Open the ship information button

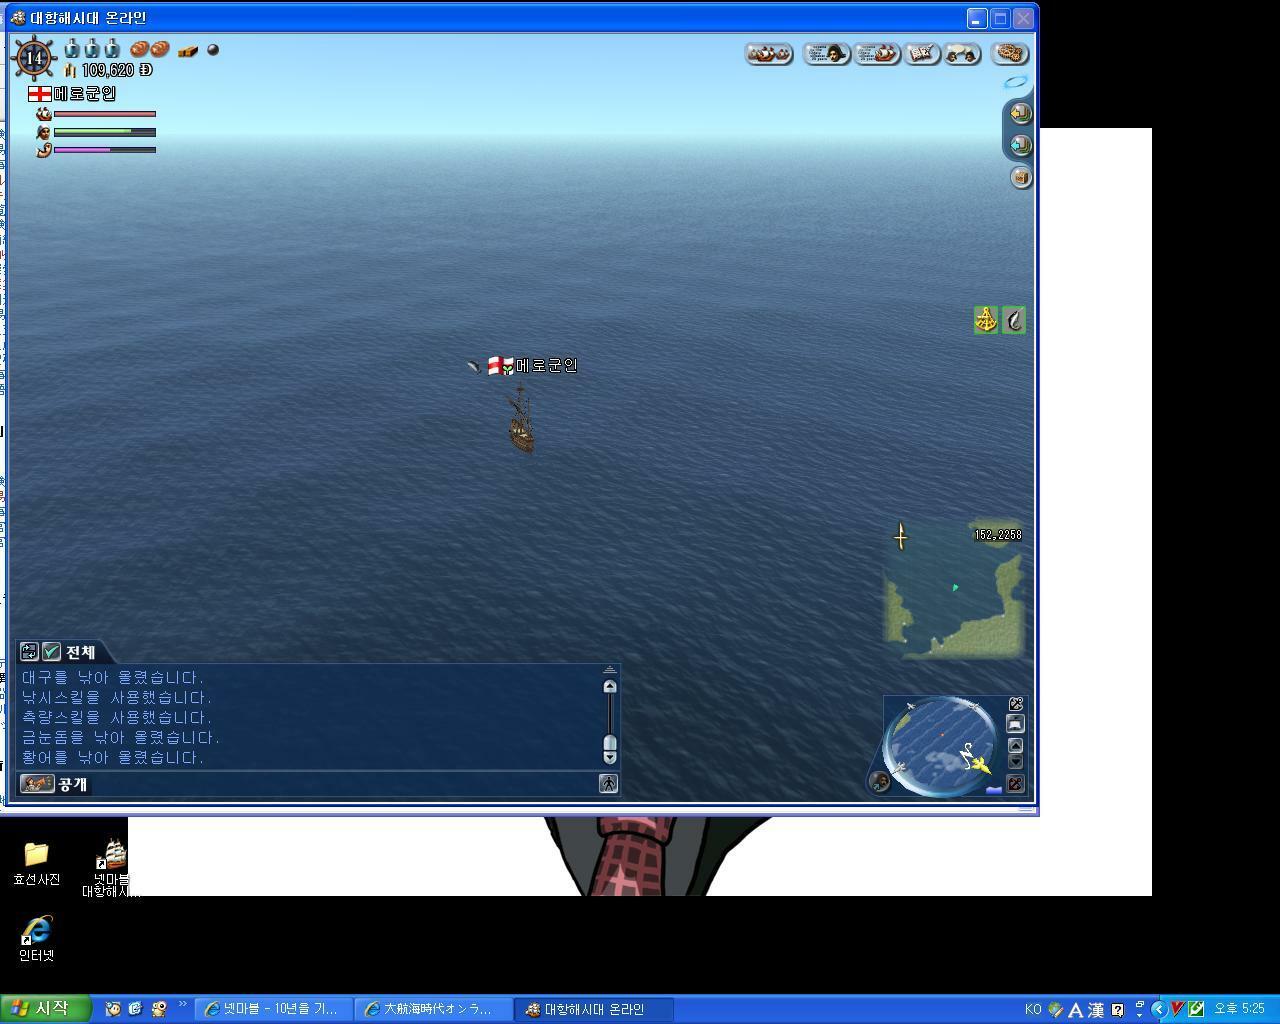(x=877, y=54)
